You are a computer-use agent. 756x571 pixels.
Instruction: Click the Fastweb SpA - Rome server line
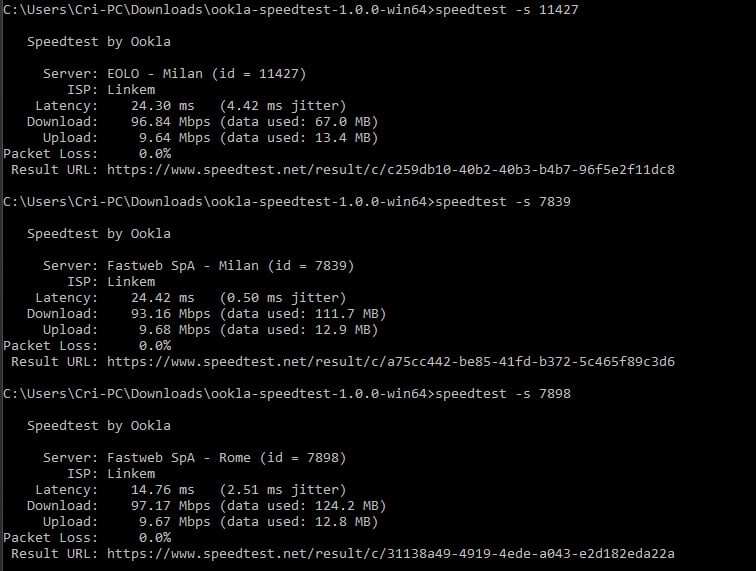[195, 458]
